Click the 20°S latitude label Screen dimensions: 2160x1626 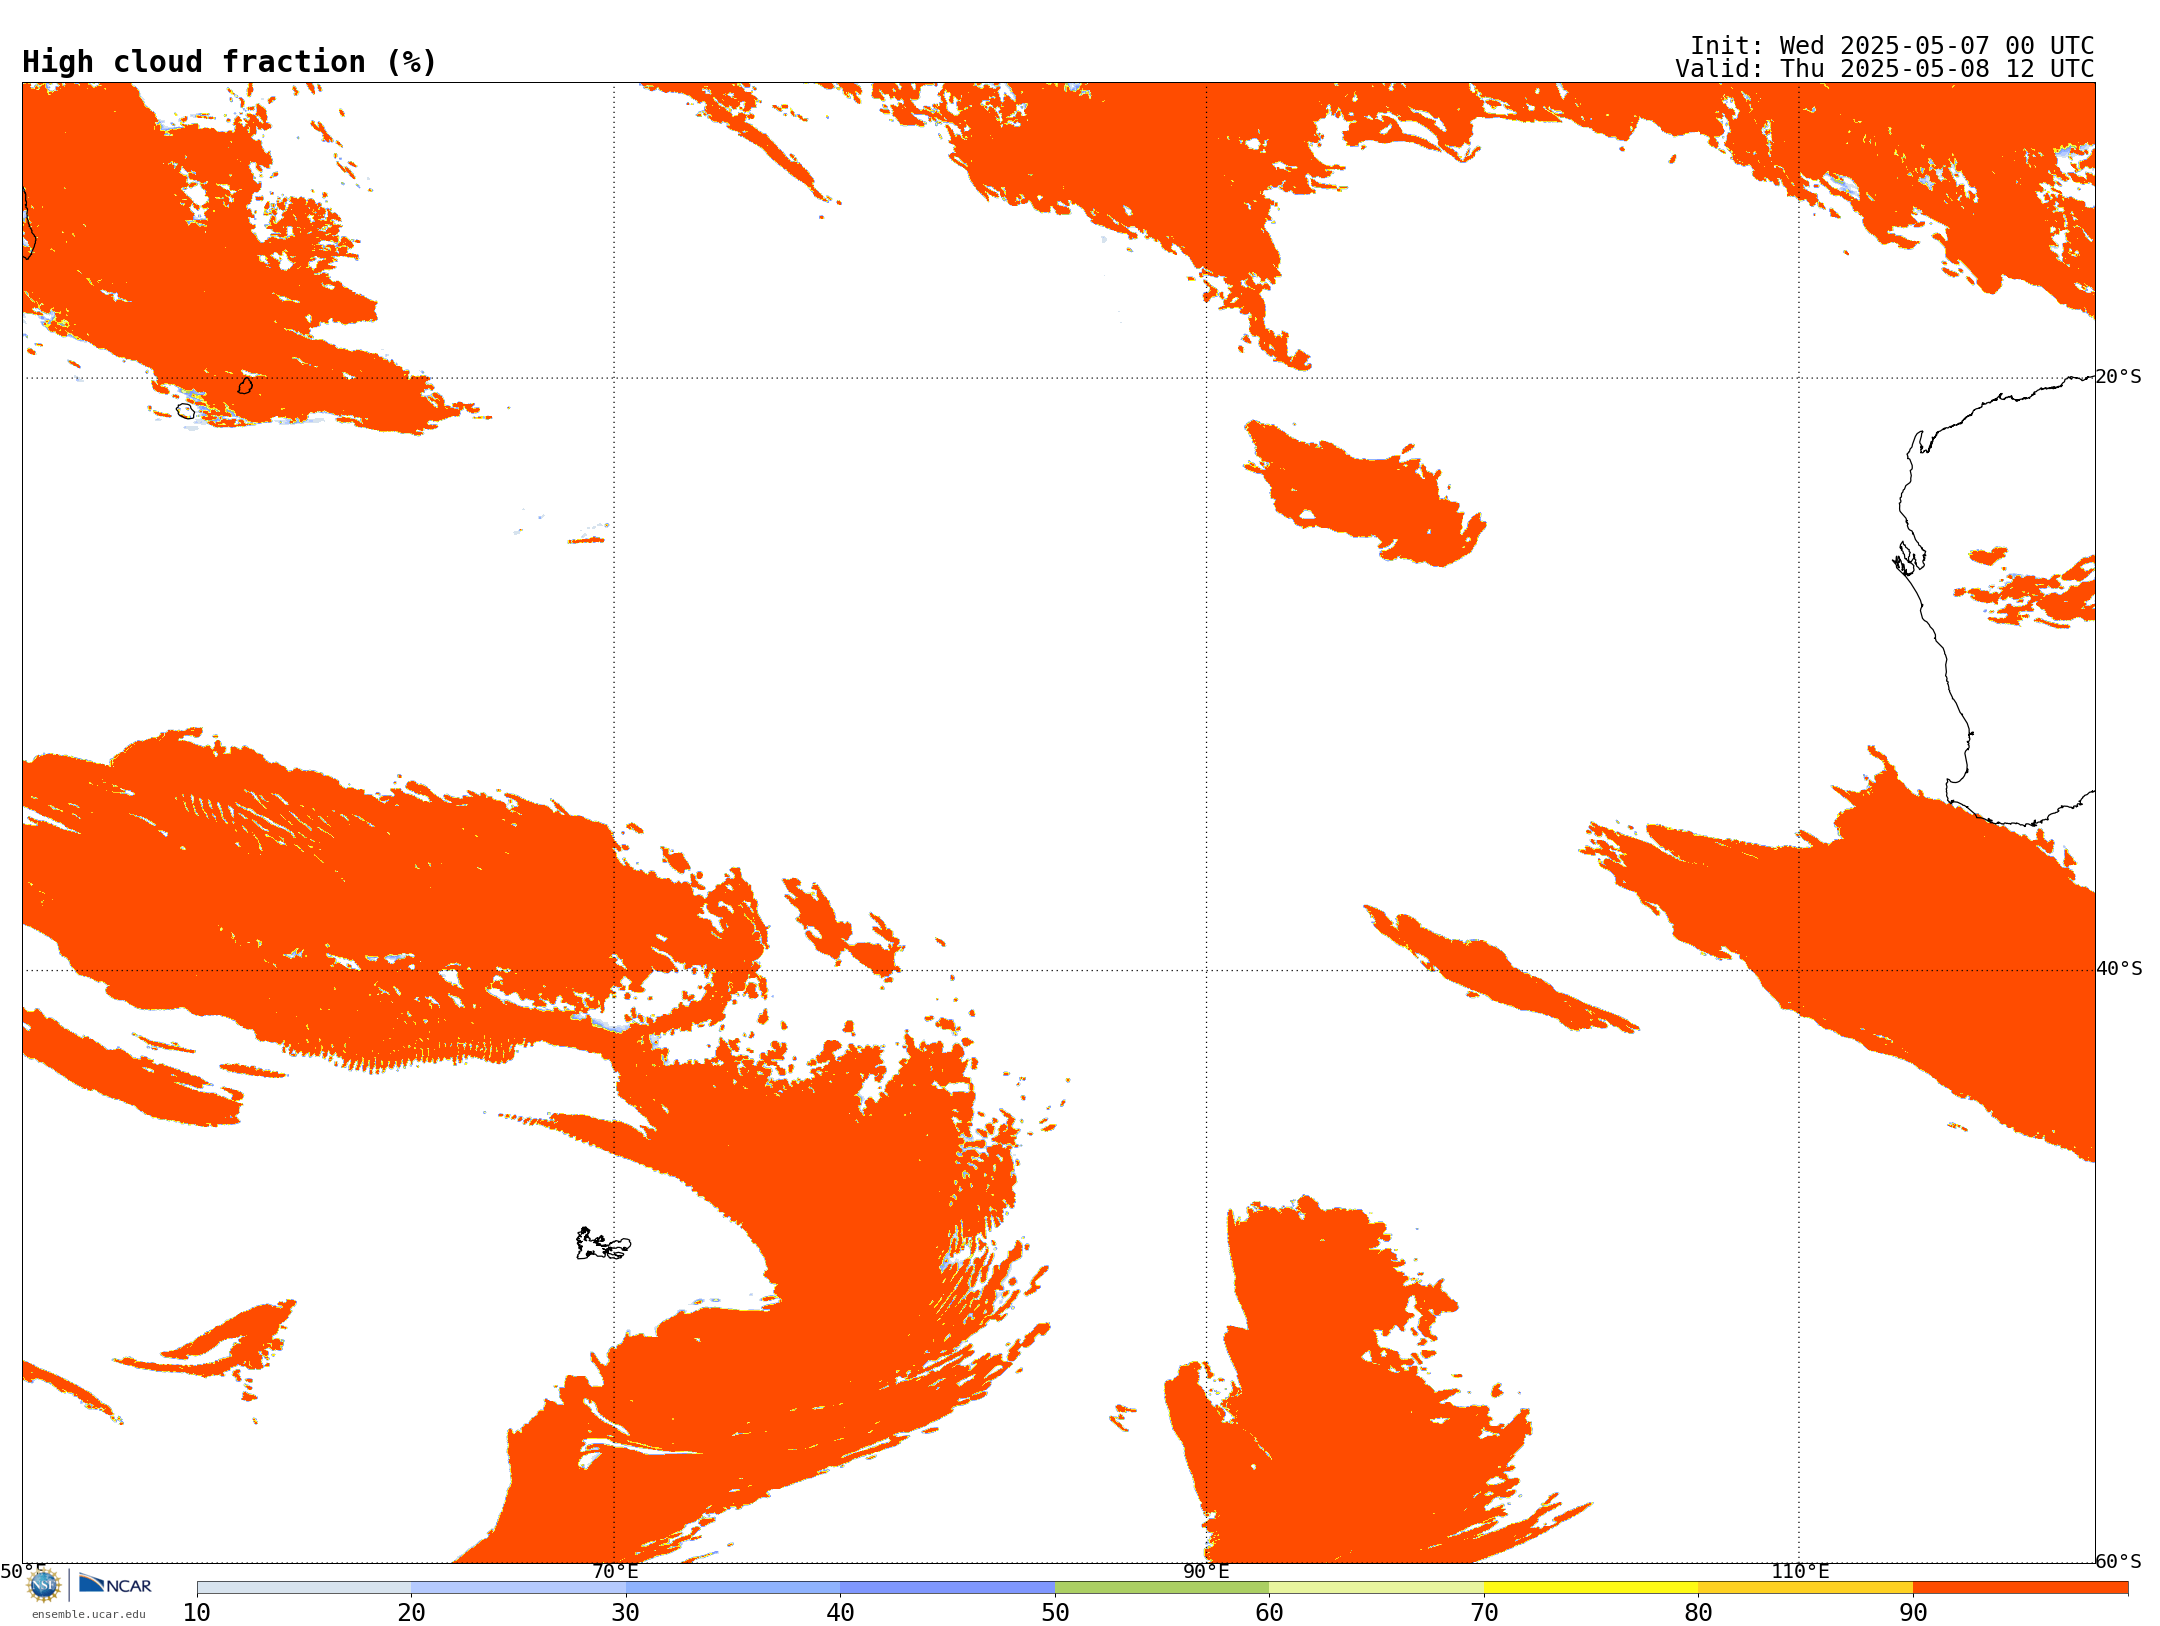coord(2119,377)
